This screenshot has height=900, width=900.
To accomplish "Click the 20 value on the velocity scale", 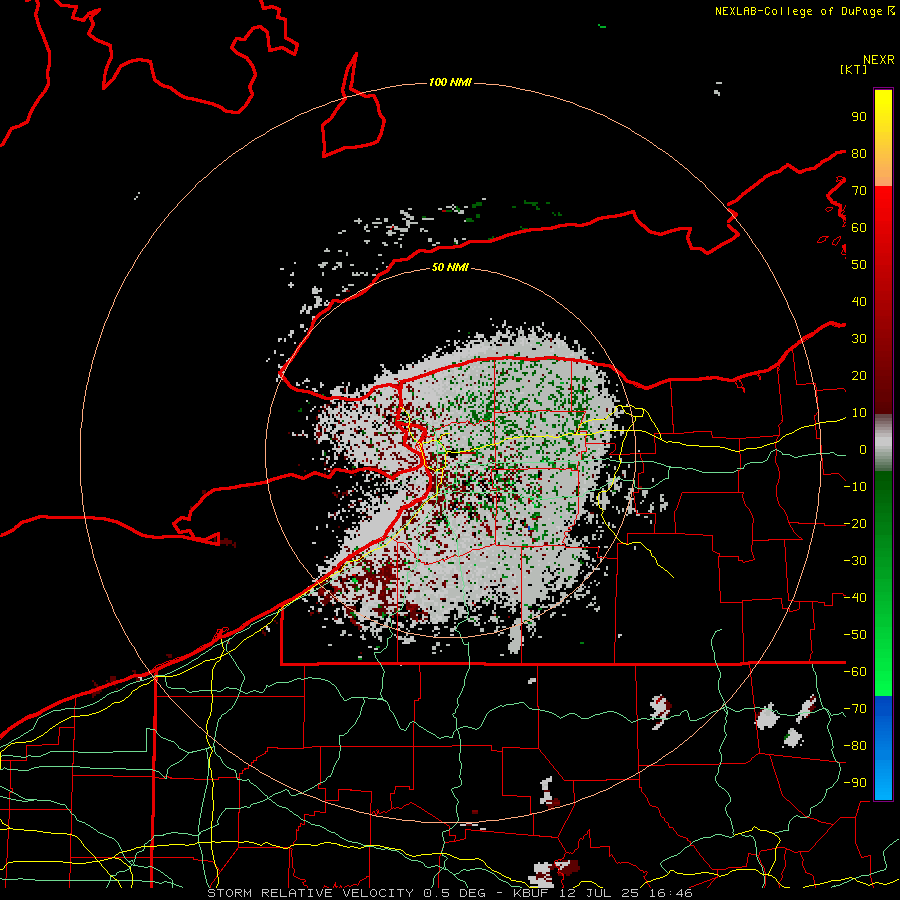I will click(x=859, y=375).
